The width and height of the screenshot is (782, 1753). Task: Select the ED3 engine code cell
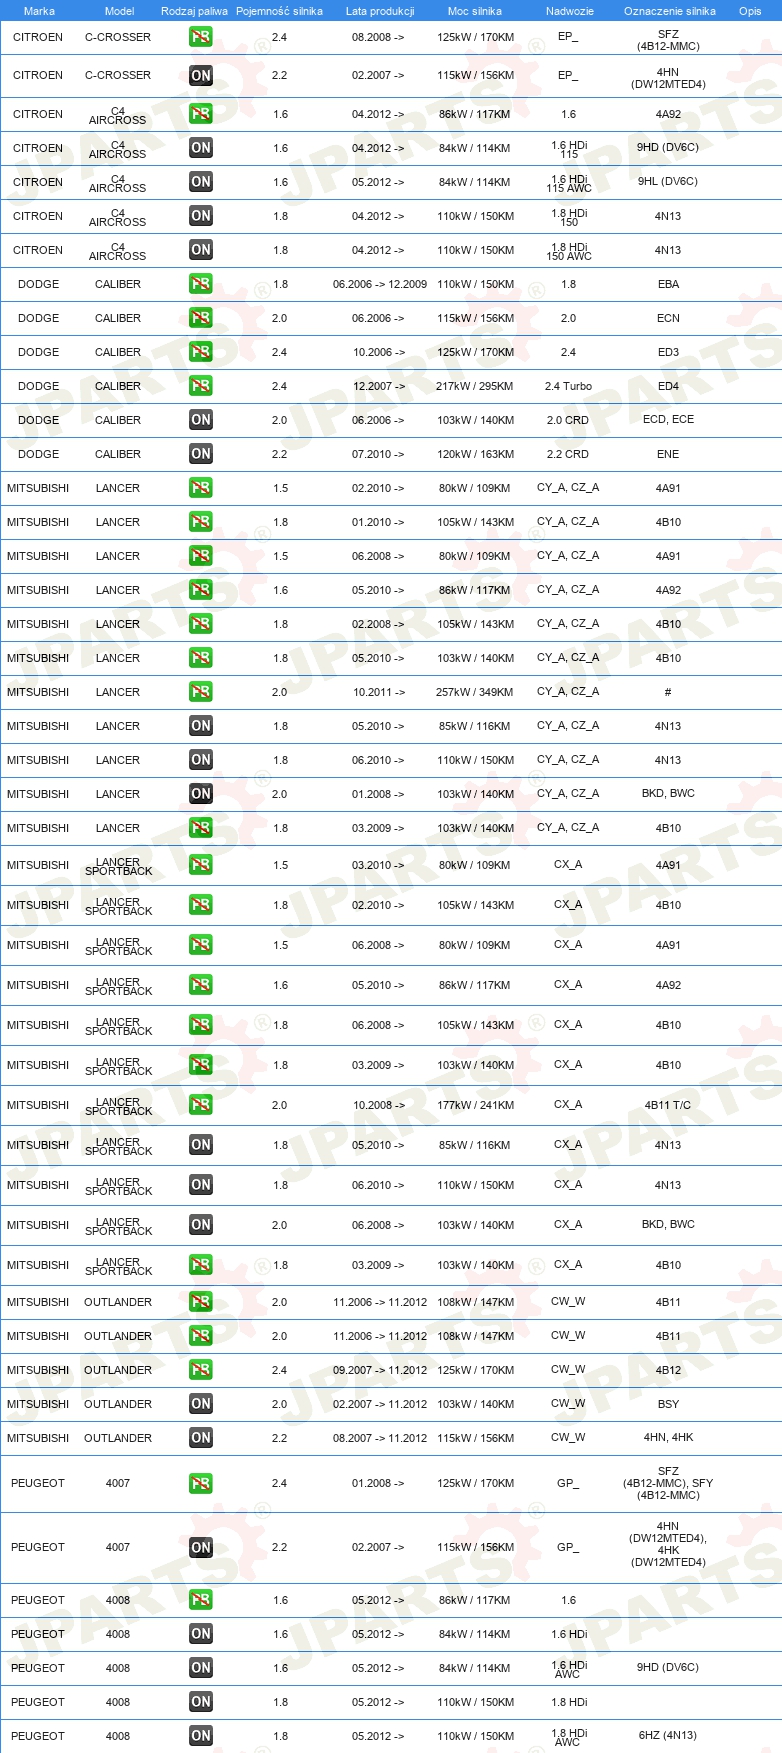click(669, 352)
